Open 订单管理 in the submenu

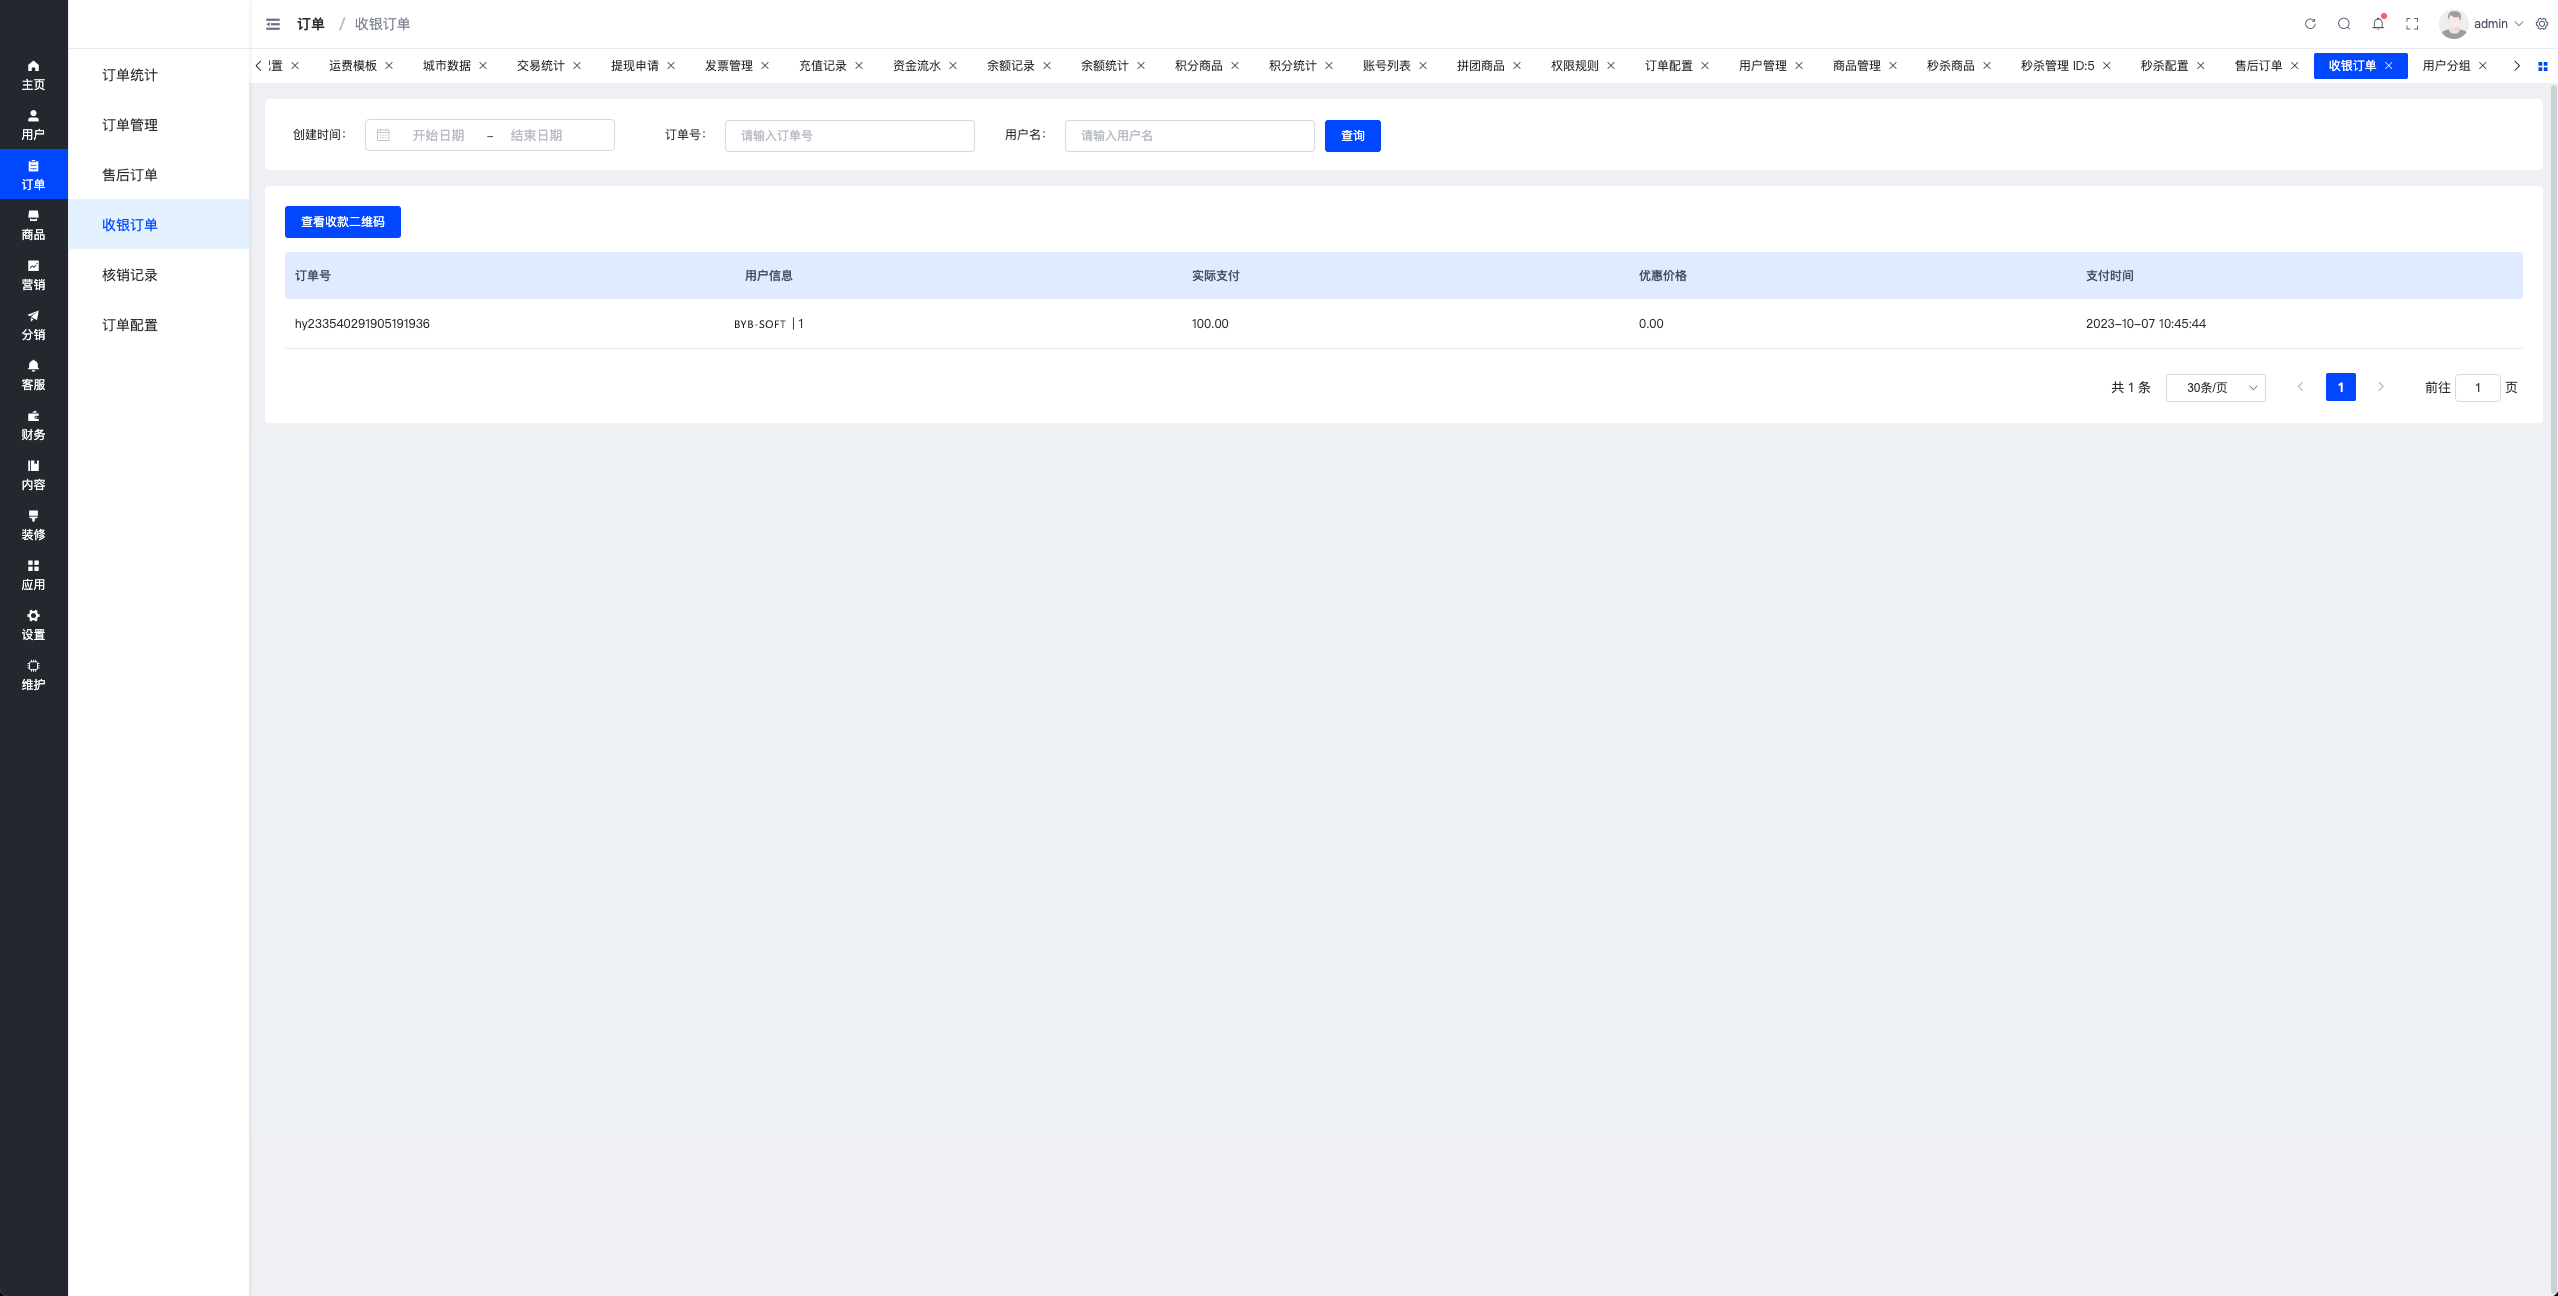click(x=159, y=125)
